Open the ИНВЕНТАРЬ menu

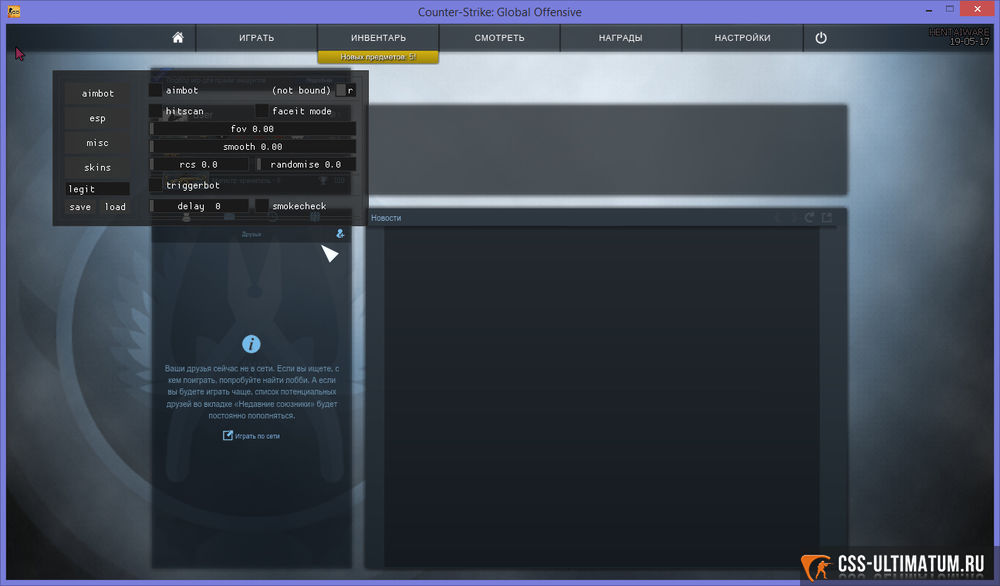(x=378, y=38)
